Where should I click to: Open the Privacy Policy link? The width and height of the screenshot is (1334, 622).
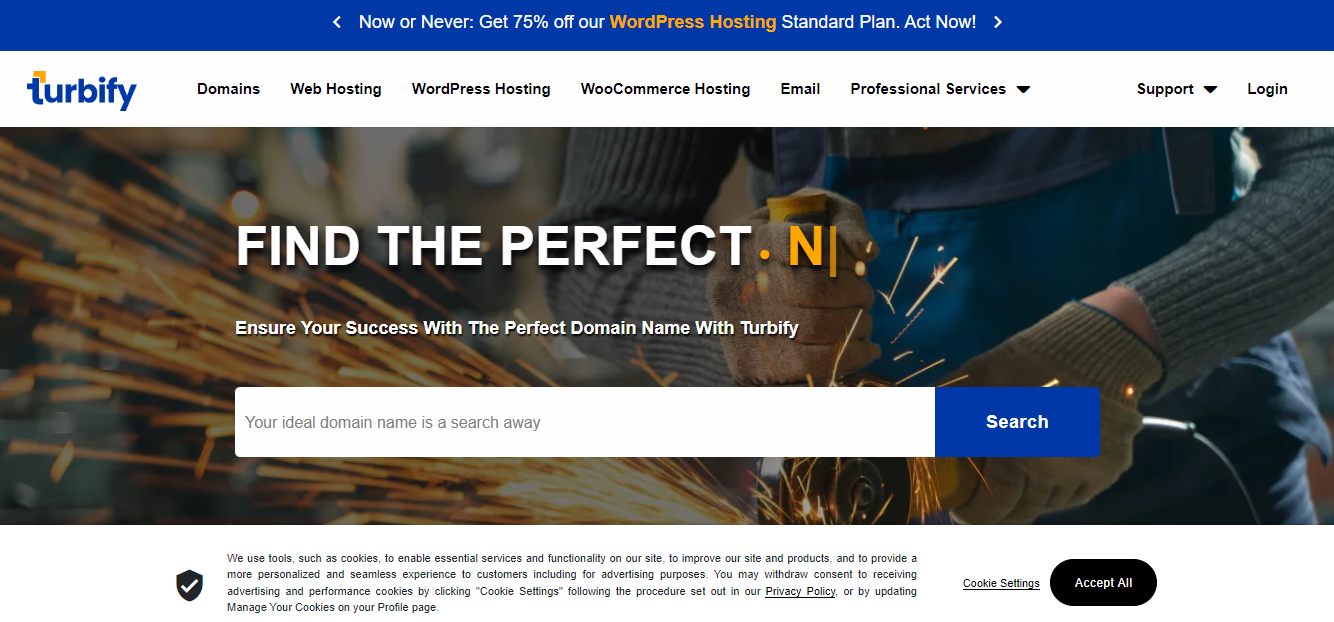pyautogui.click(x=800, y=591)
